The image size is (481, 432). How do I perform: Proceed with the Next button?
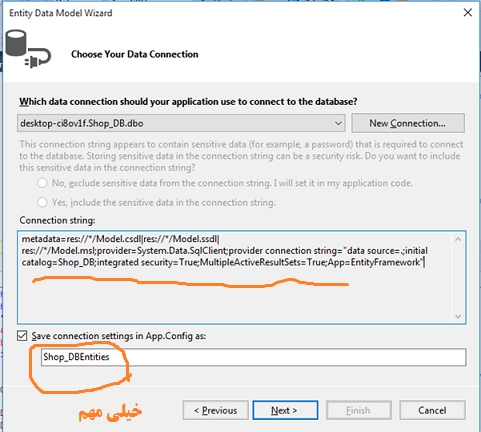(285, 410)
